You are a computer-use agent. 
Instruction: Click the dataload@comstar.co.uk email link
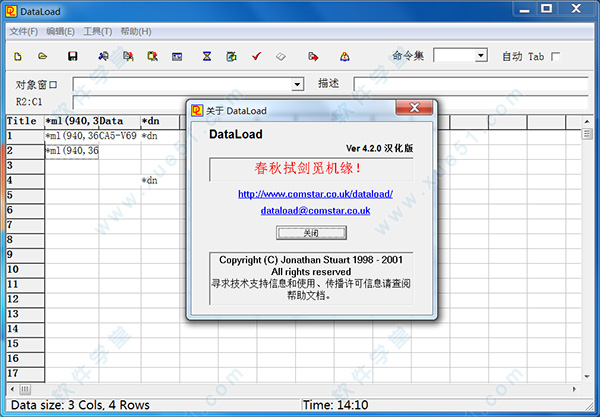(315, 210)
